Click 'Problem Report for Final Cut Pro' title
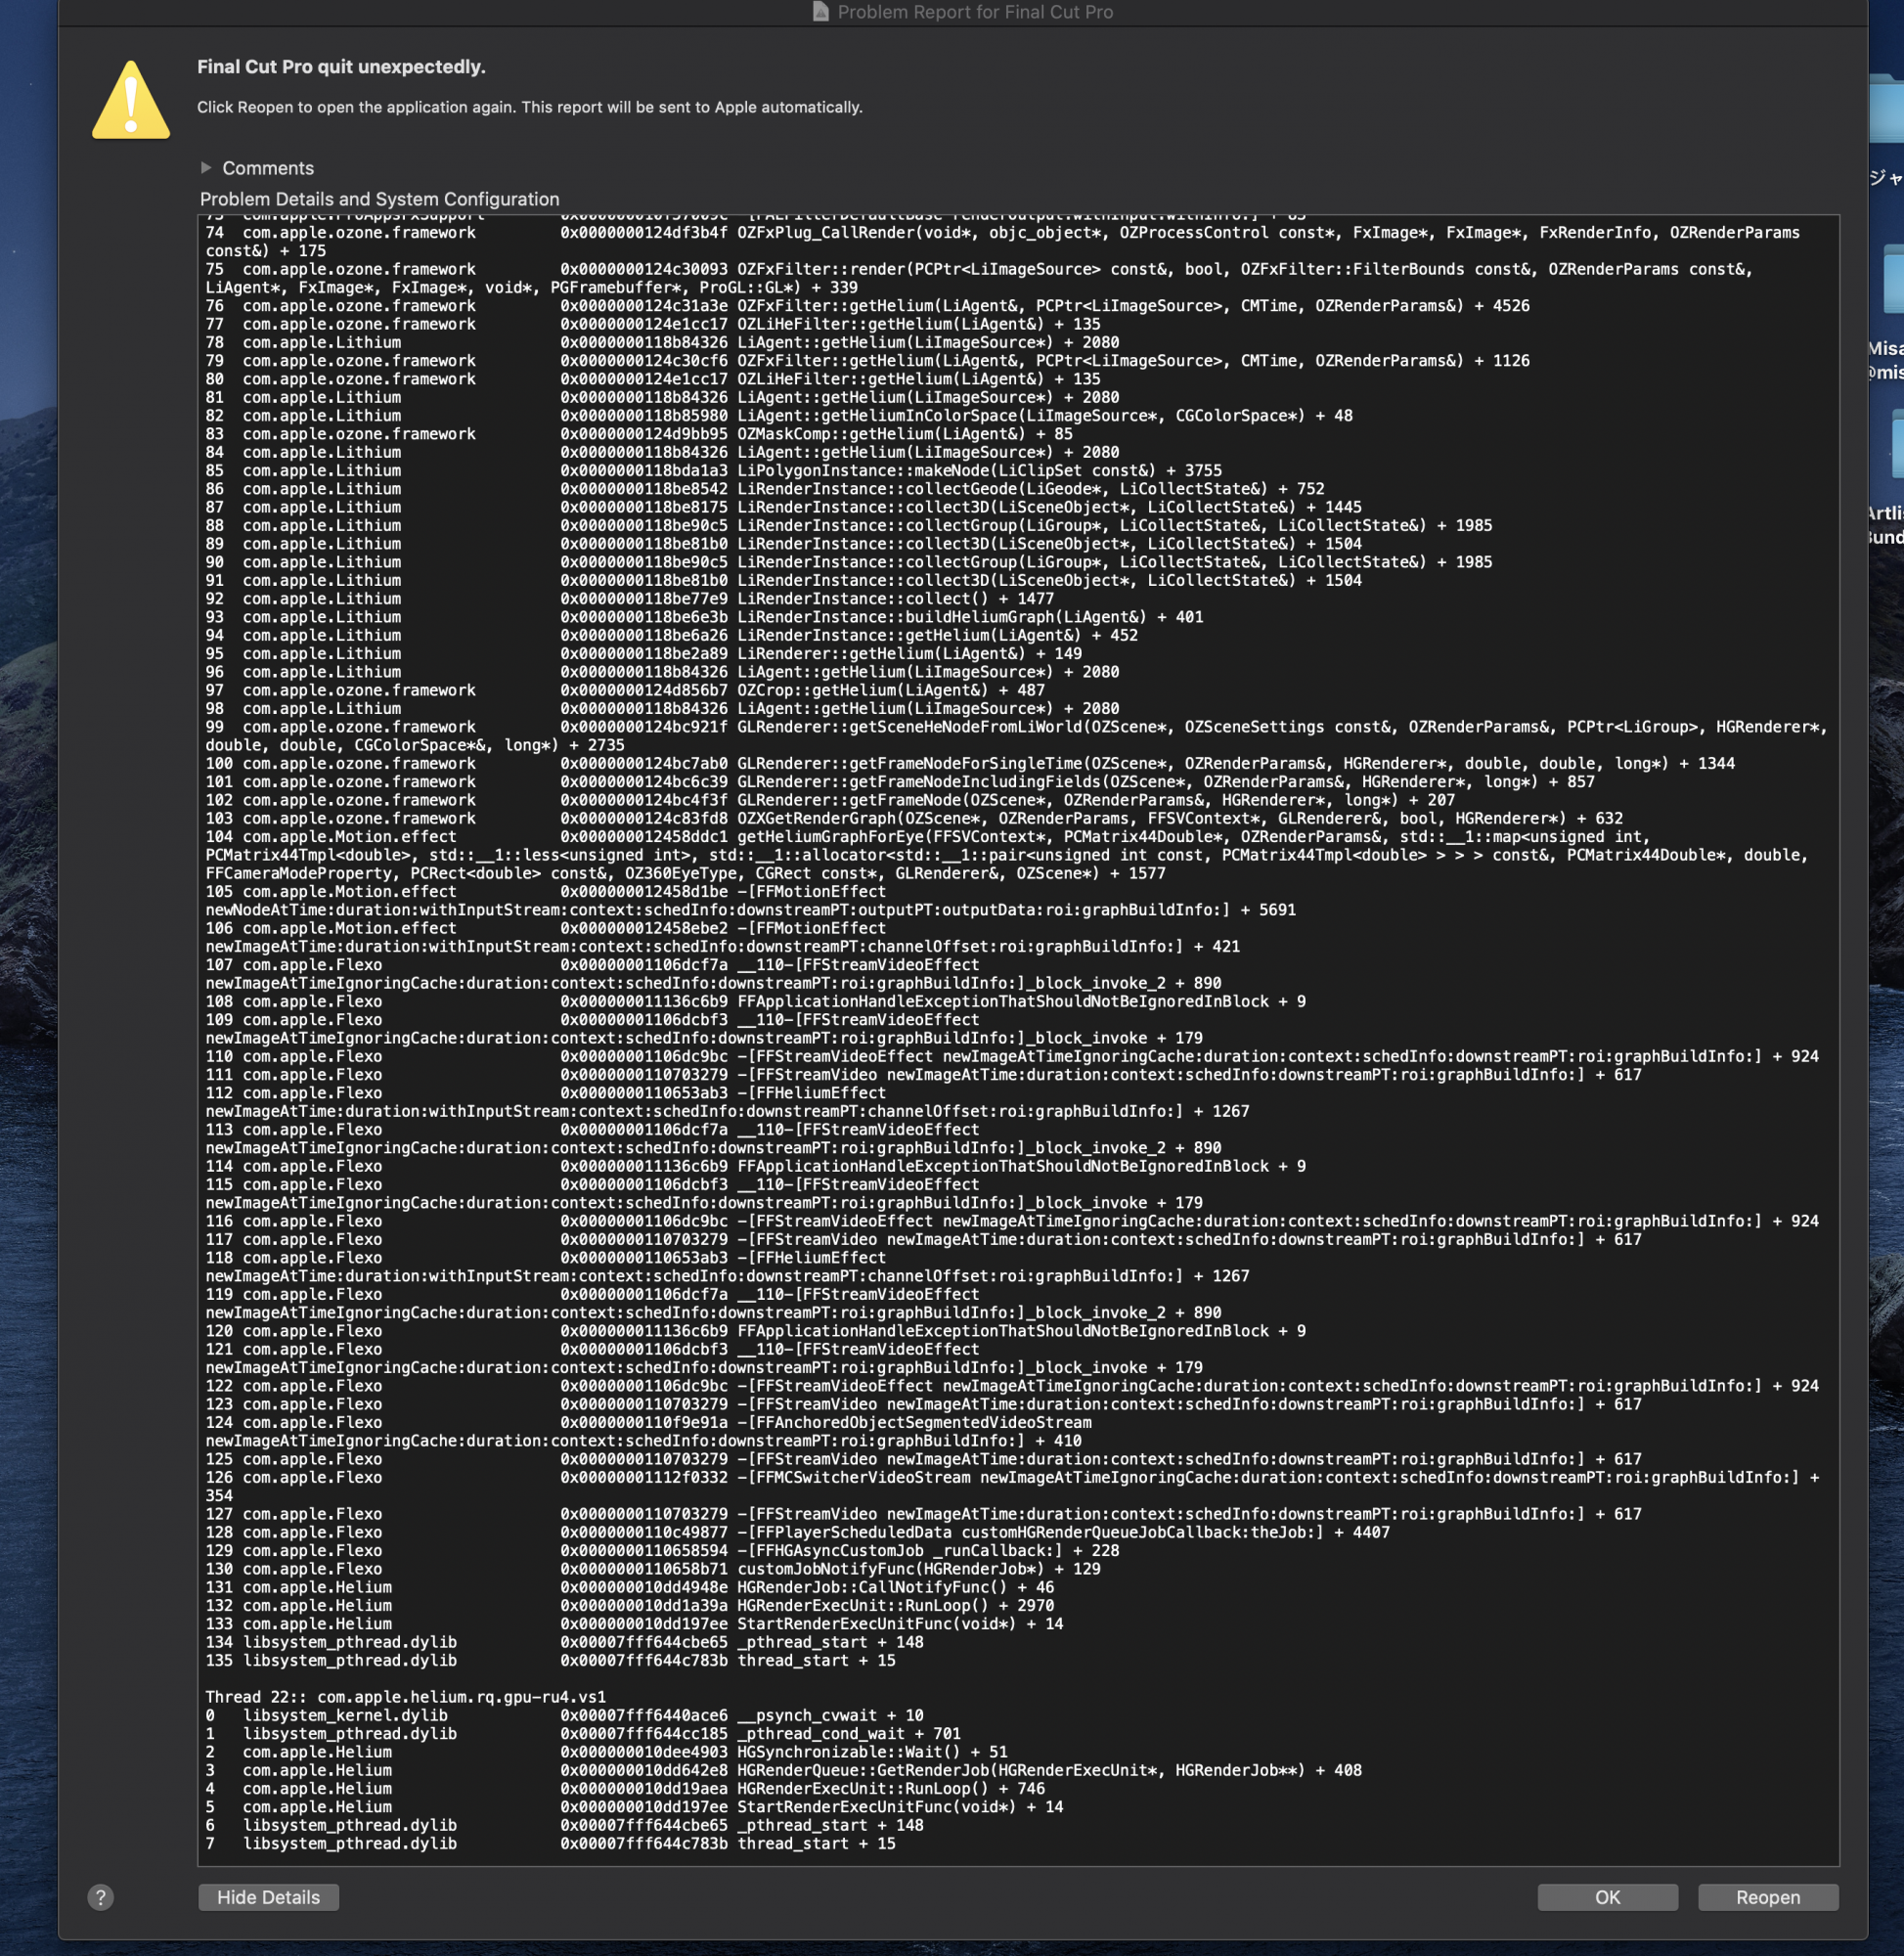The width and height of the screenshot is (1904, 1956). (975, 12)
